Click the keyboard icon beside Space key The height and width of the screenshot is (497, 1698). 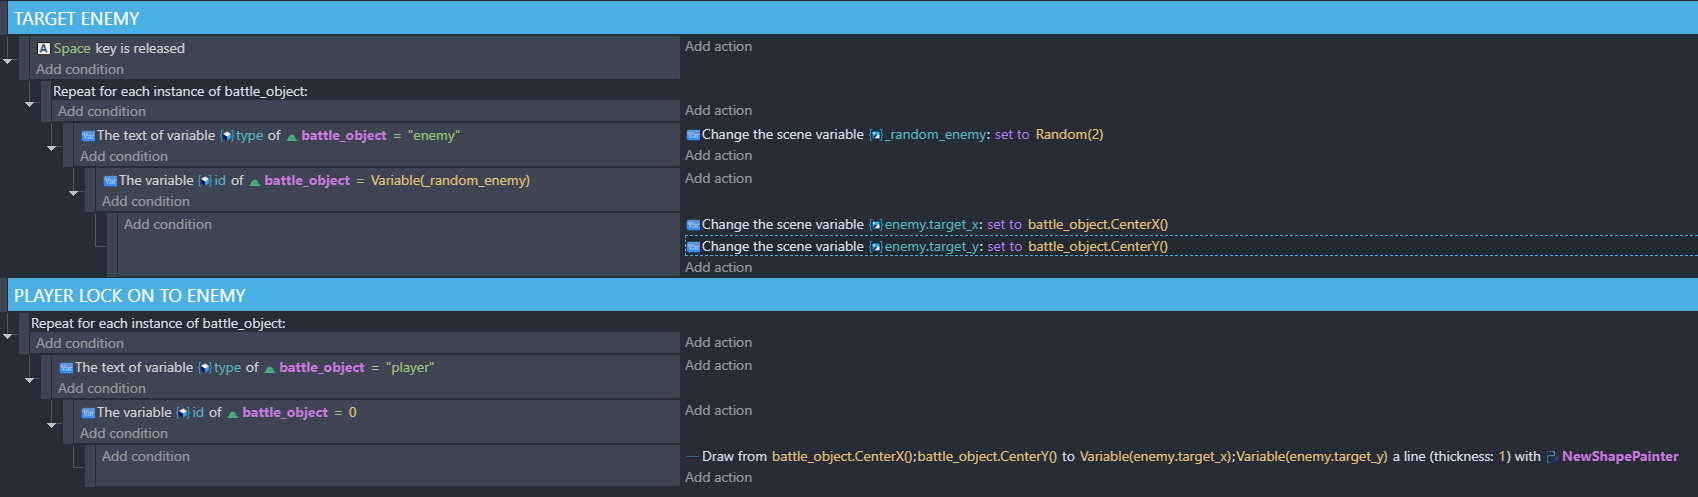pos(44,48)
